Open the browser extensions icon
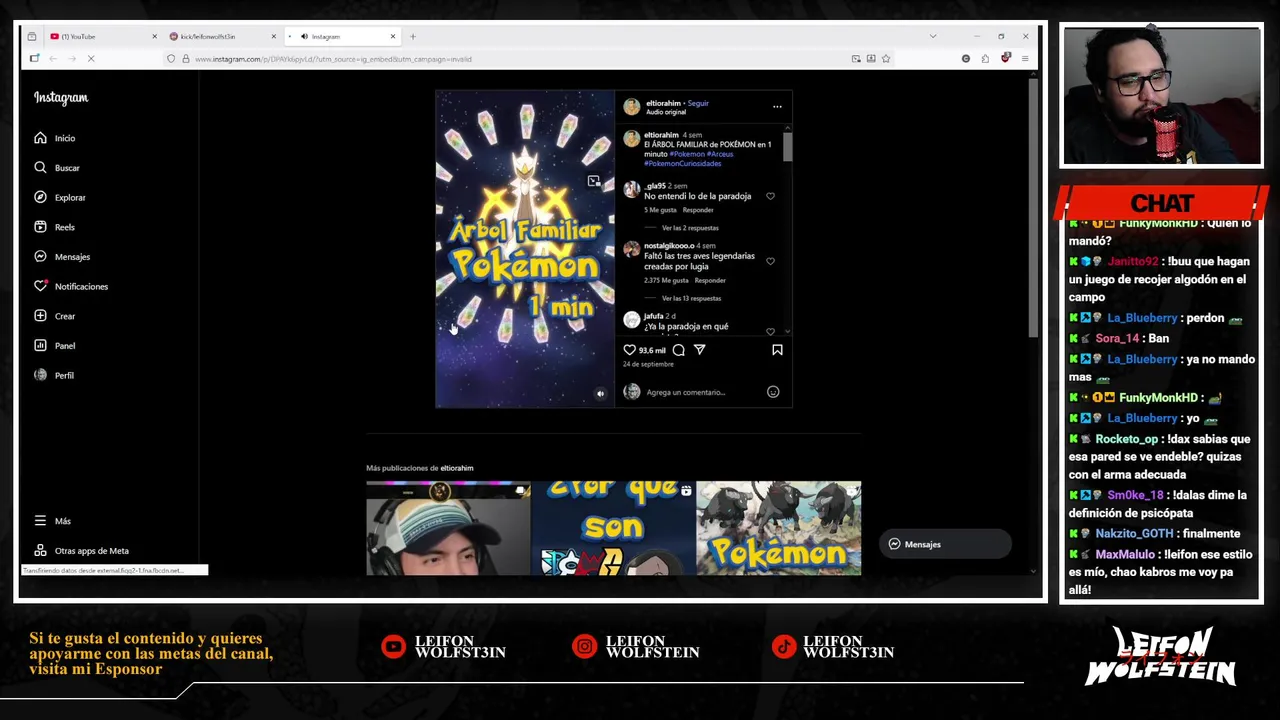 985,59
